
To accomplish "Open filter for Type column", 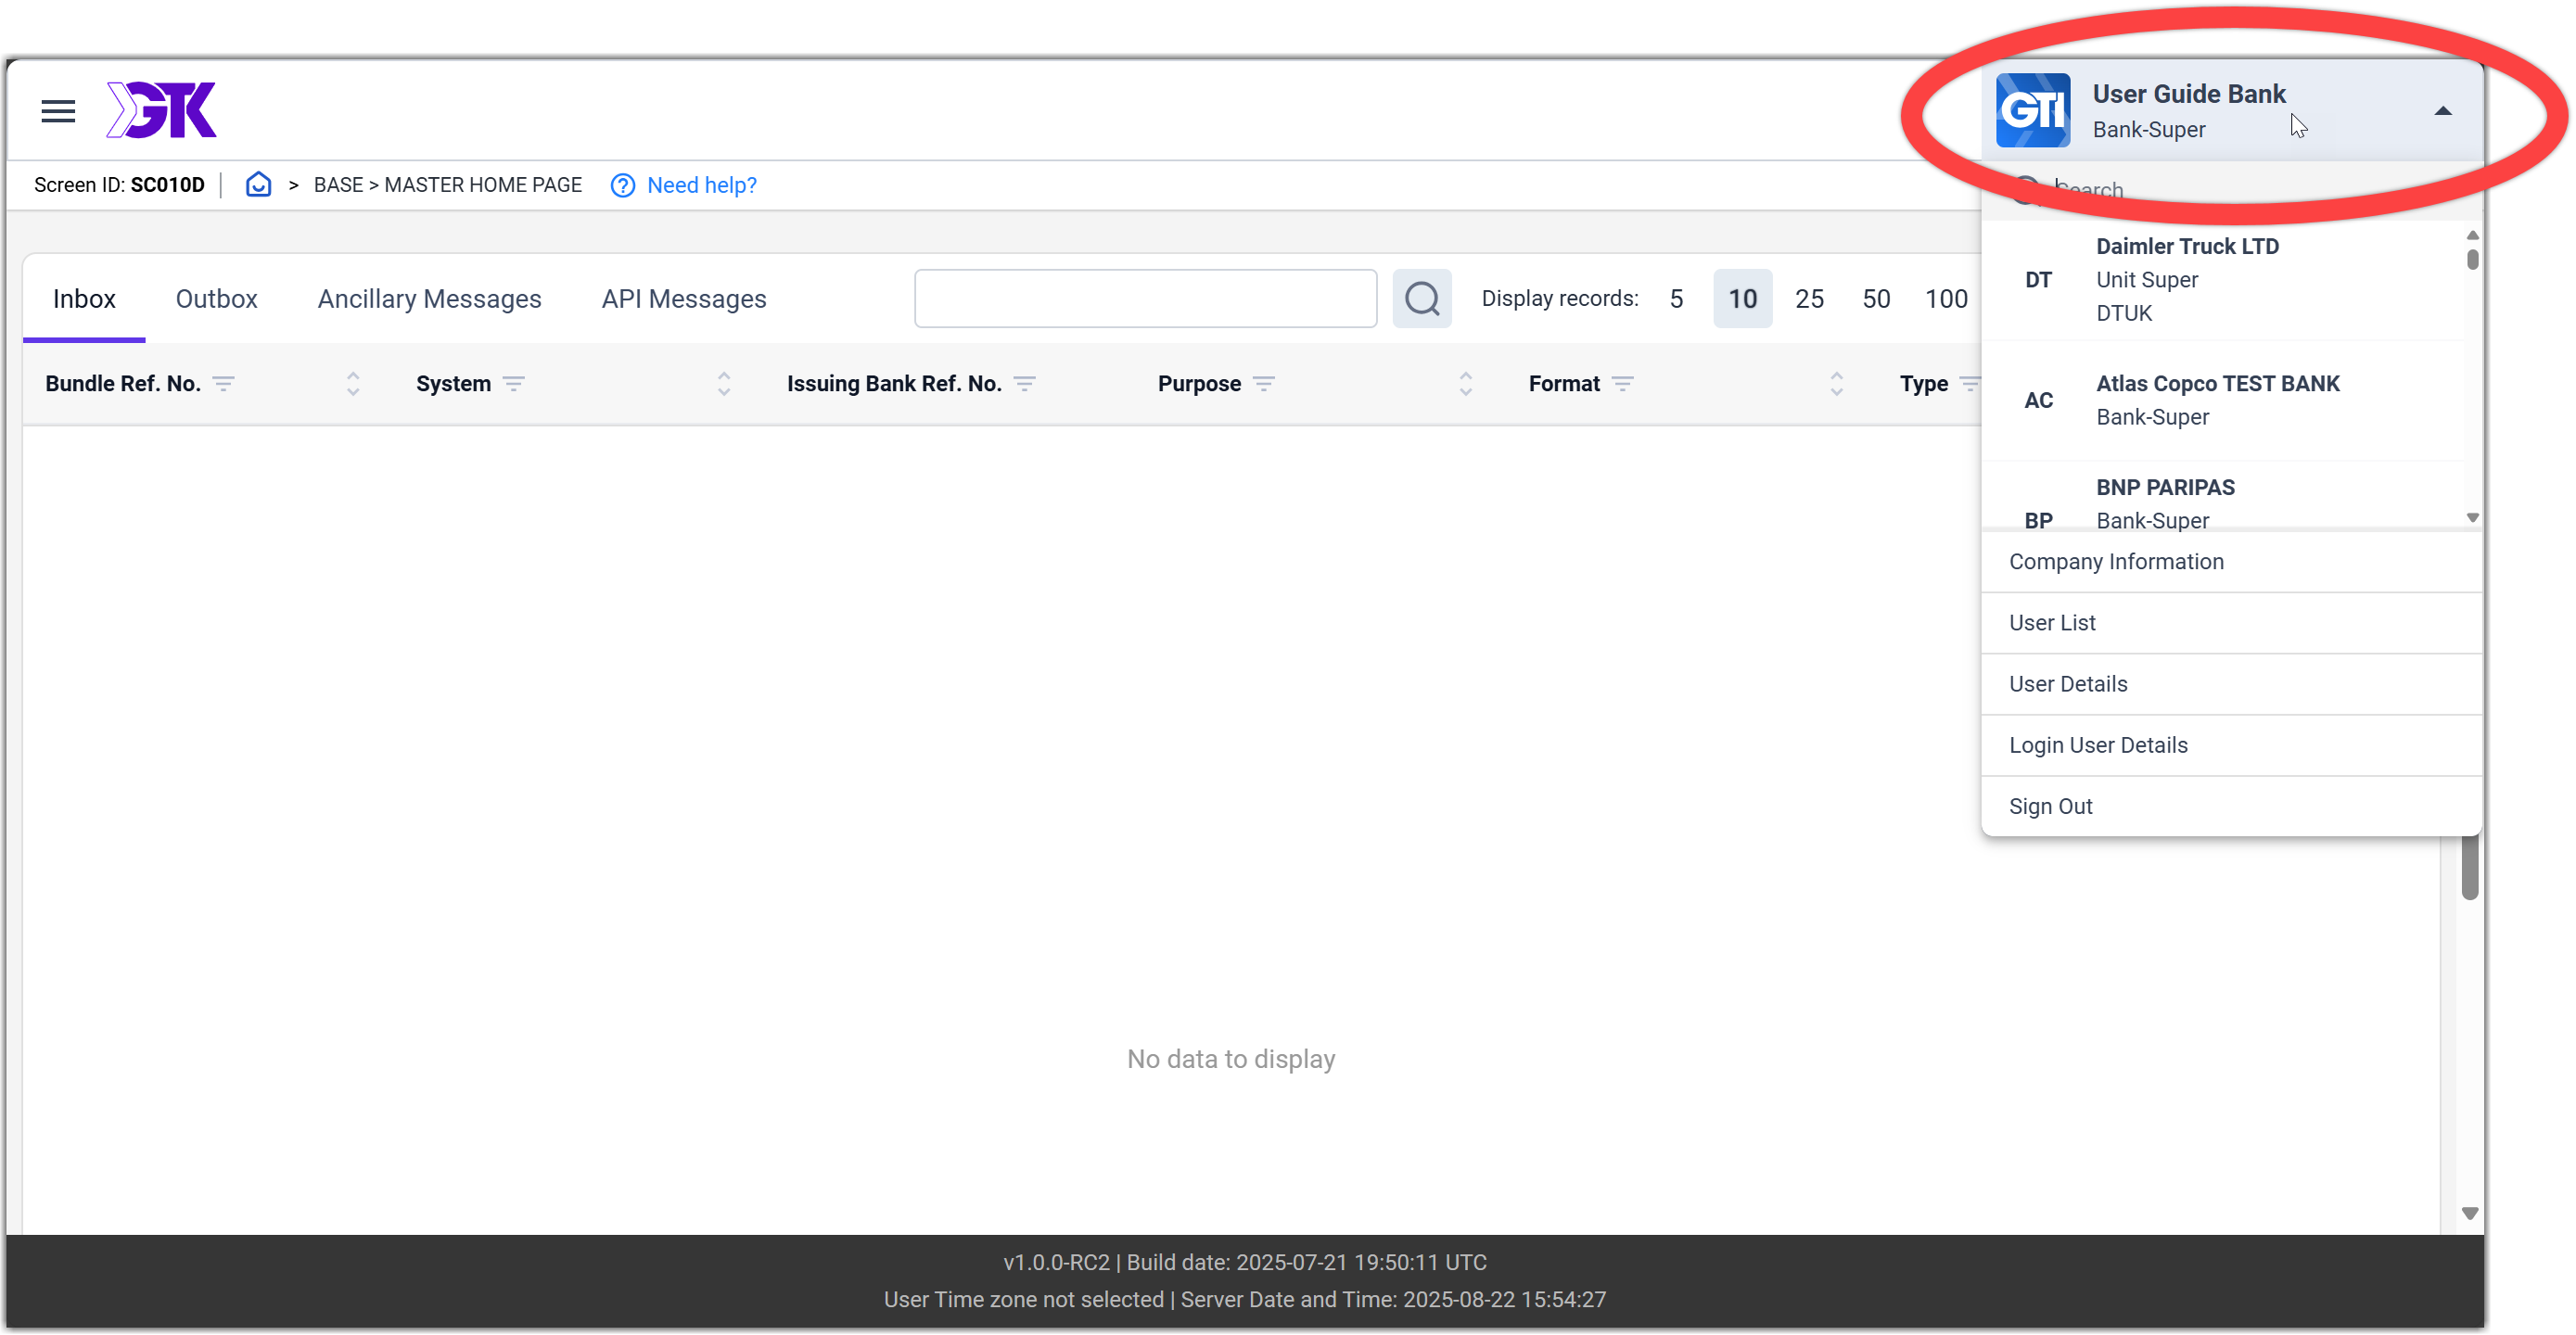I will (x=1968, y=384).
